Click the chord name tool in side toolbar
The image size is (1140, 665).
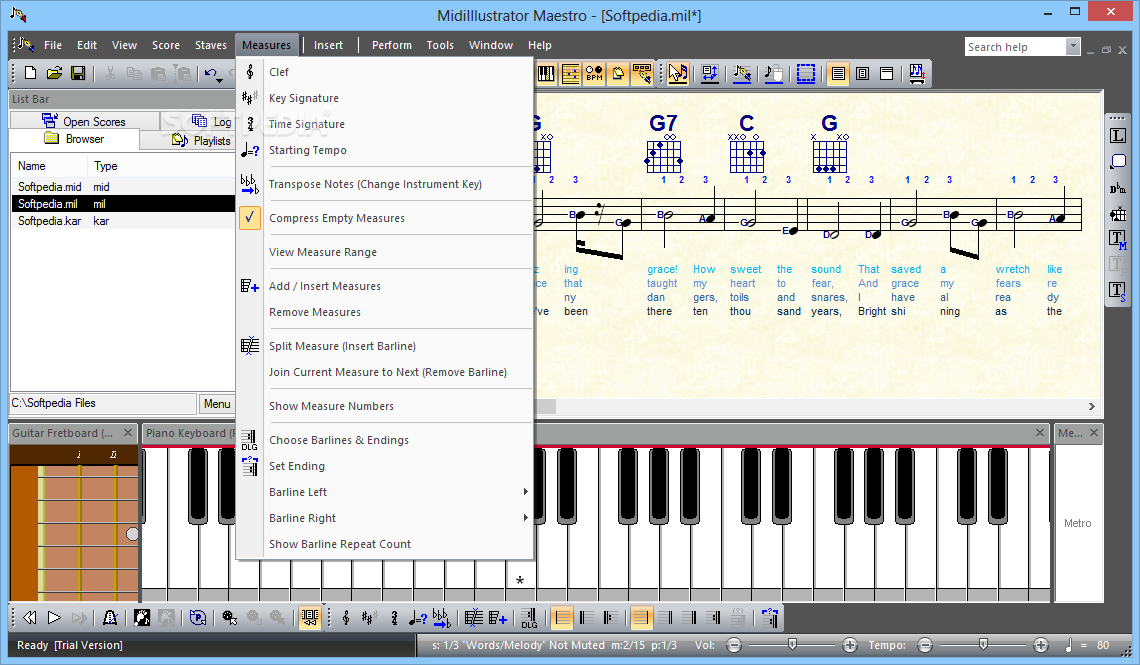pyautogui.click(x=1117, y=188)
